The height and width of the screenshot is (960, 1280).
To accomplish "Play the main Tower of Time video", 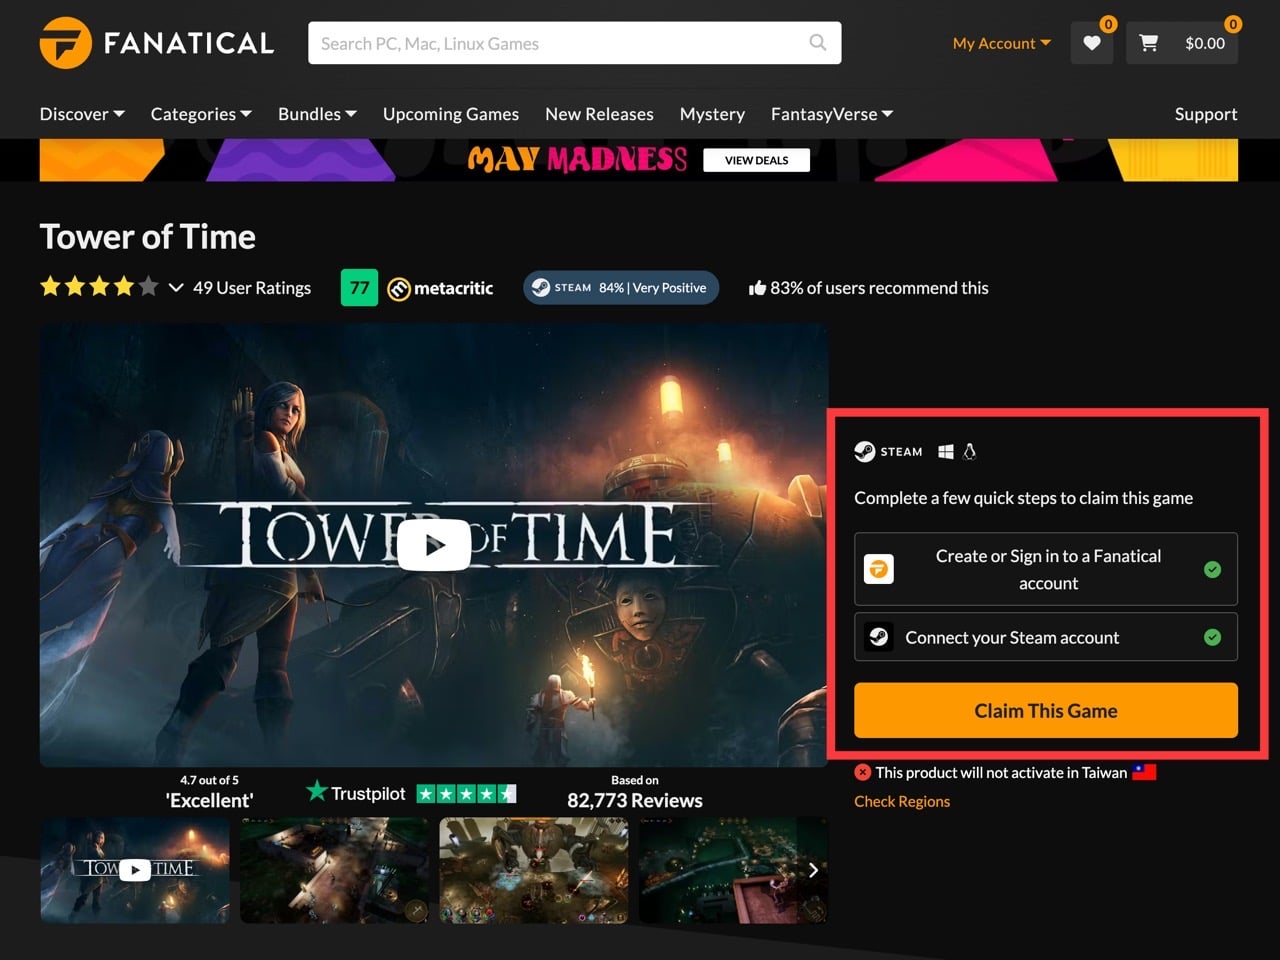I will pyautogui.click(x=434, y=545).
